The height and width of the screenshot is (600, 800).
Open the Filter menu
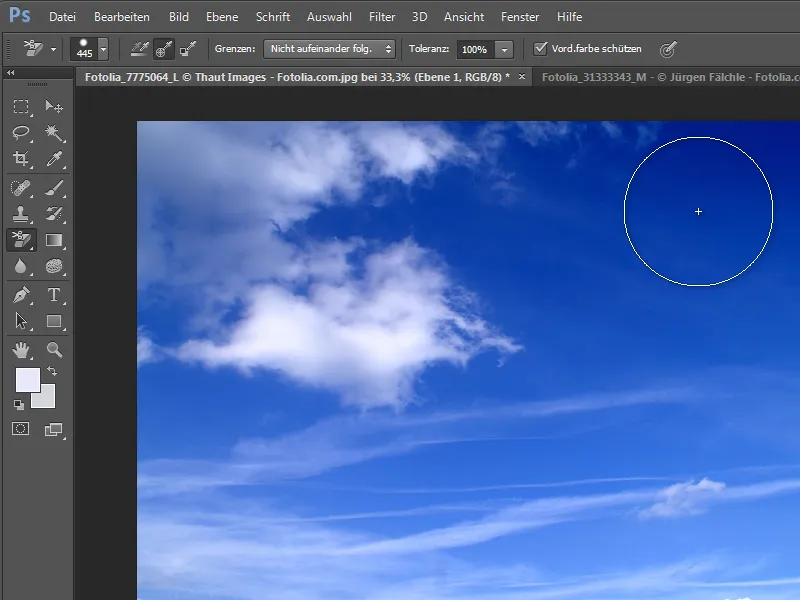click(x=382, y=17)
